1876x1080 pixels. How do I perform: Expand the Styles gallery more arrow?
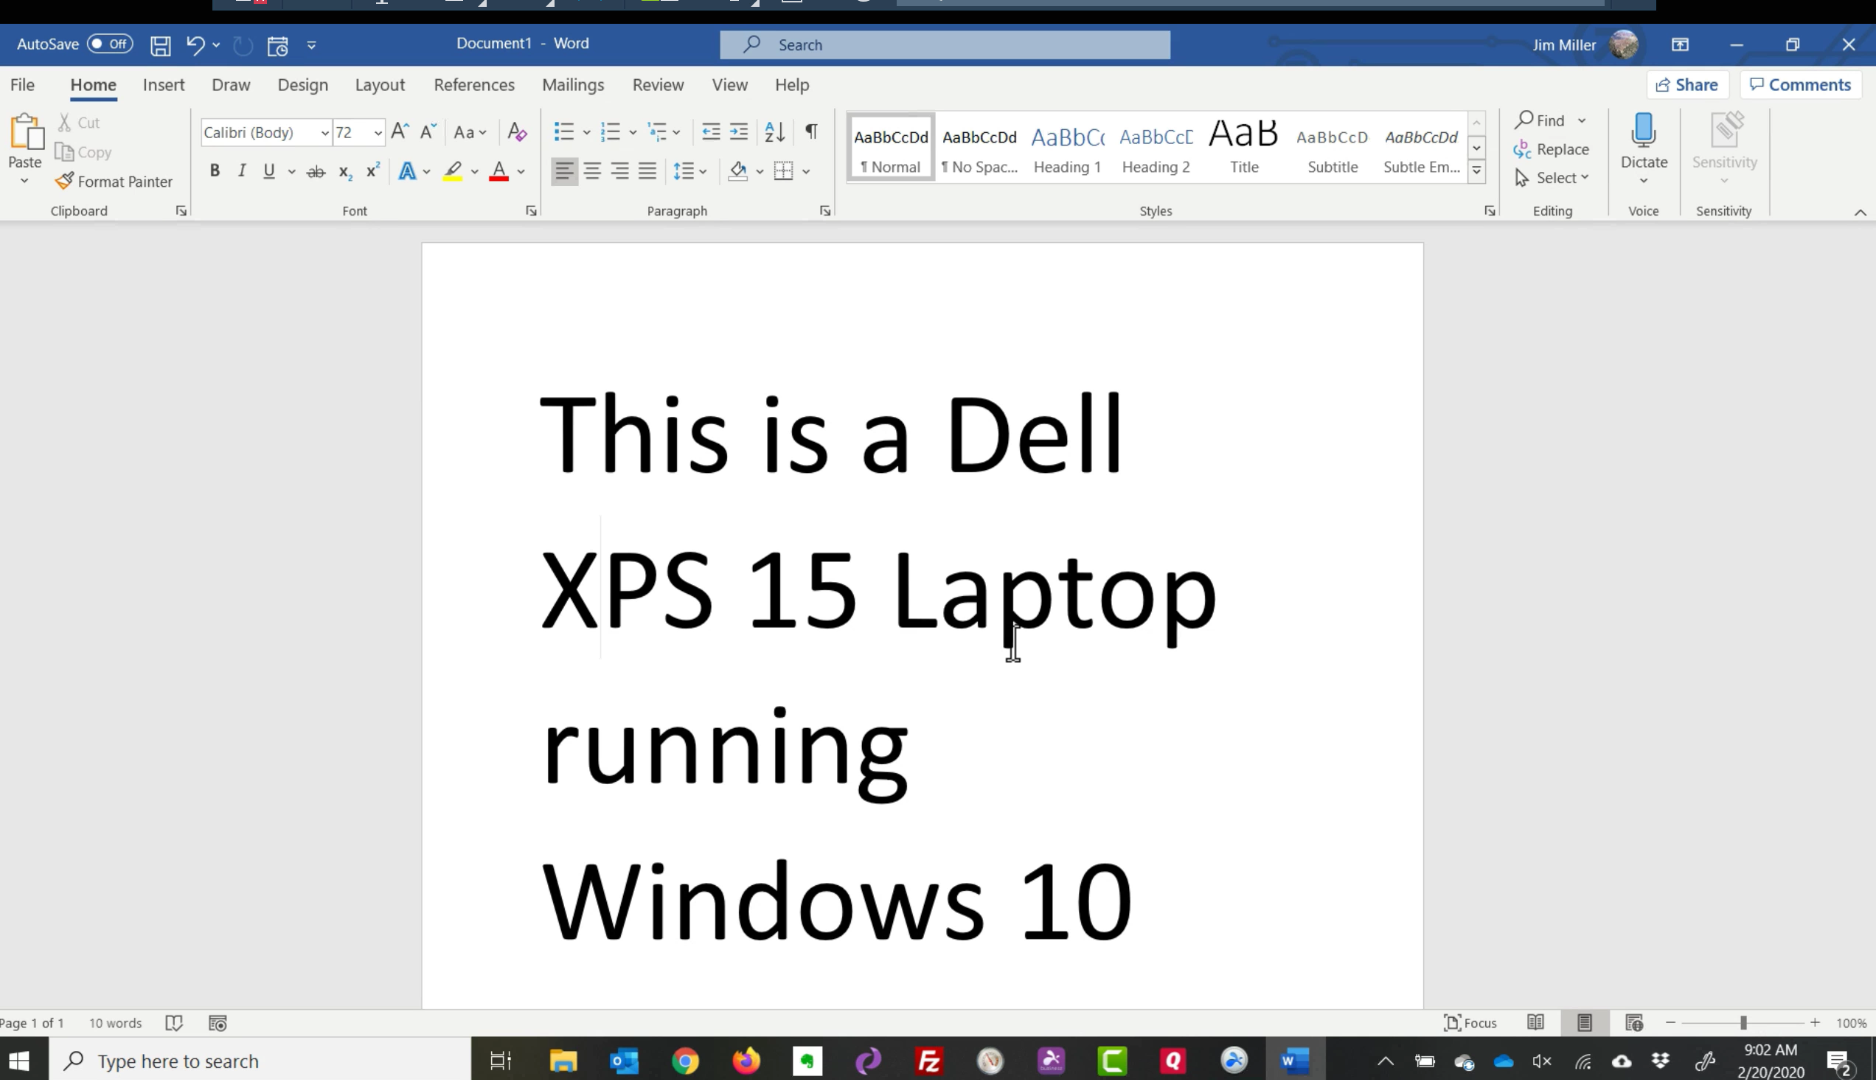coord(1476,171)
